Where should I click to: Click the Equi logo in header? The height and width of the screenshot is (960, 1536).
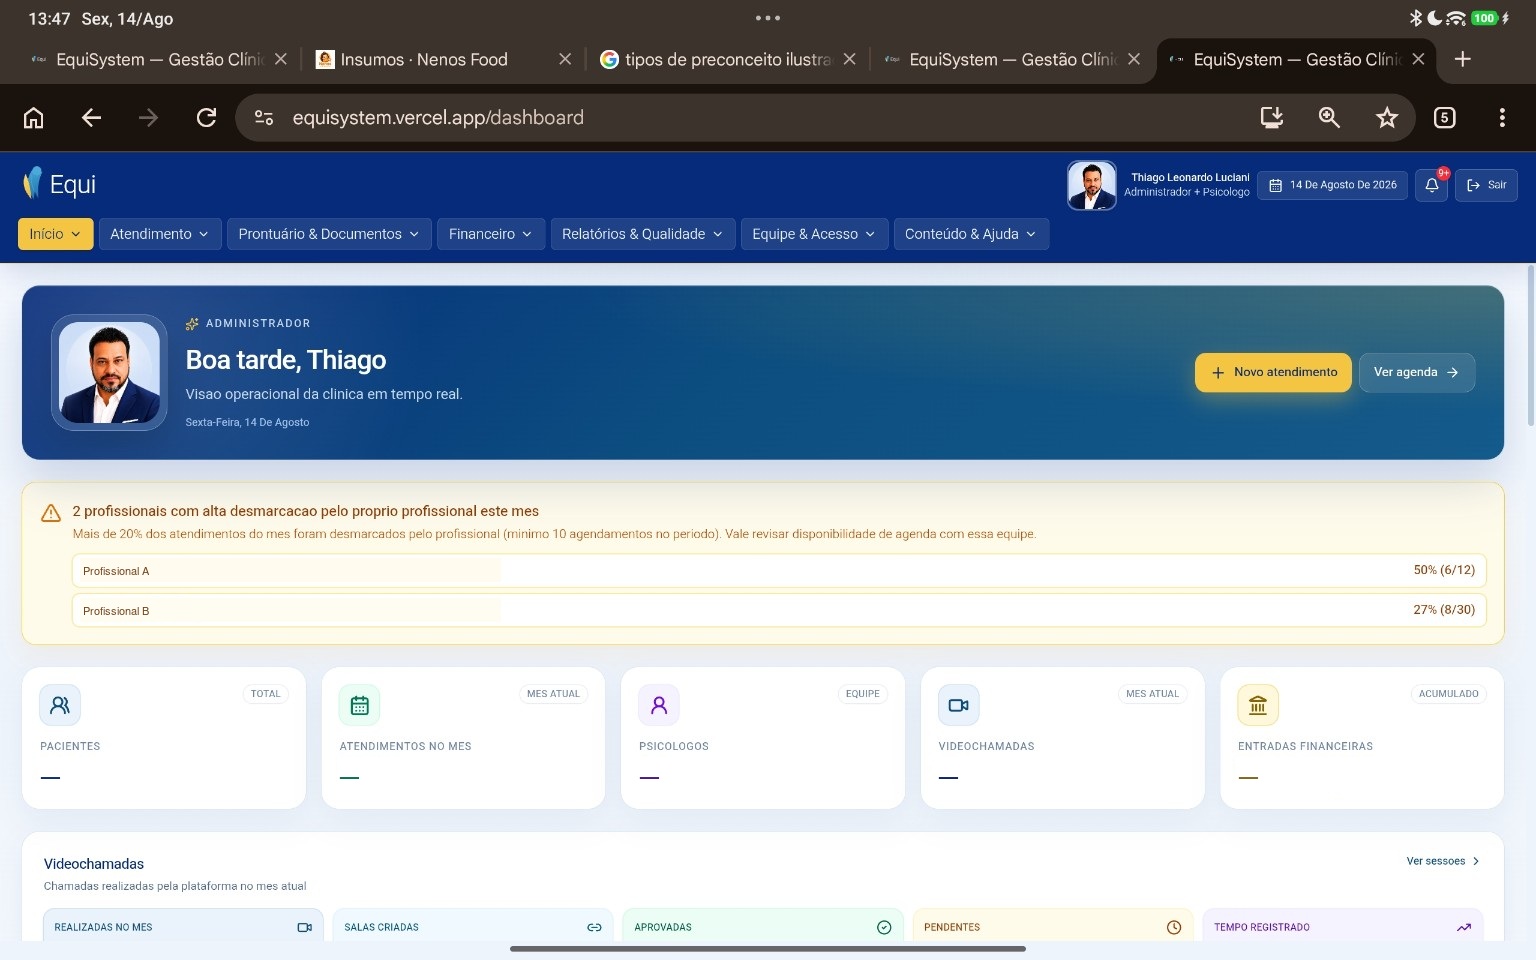click(60, 184)
